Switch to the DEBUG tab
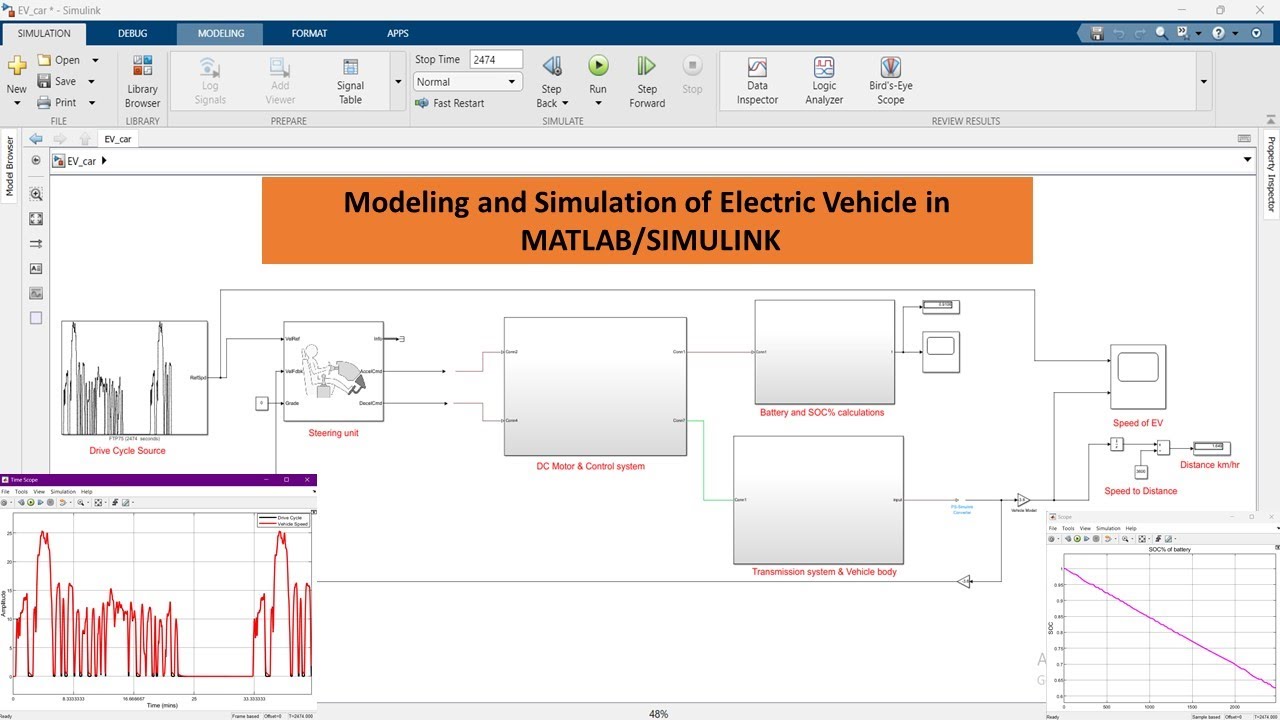 tap(132, 33)
